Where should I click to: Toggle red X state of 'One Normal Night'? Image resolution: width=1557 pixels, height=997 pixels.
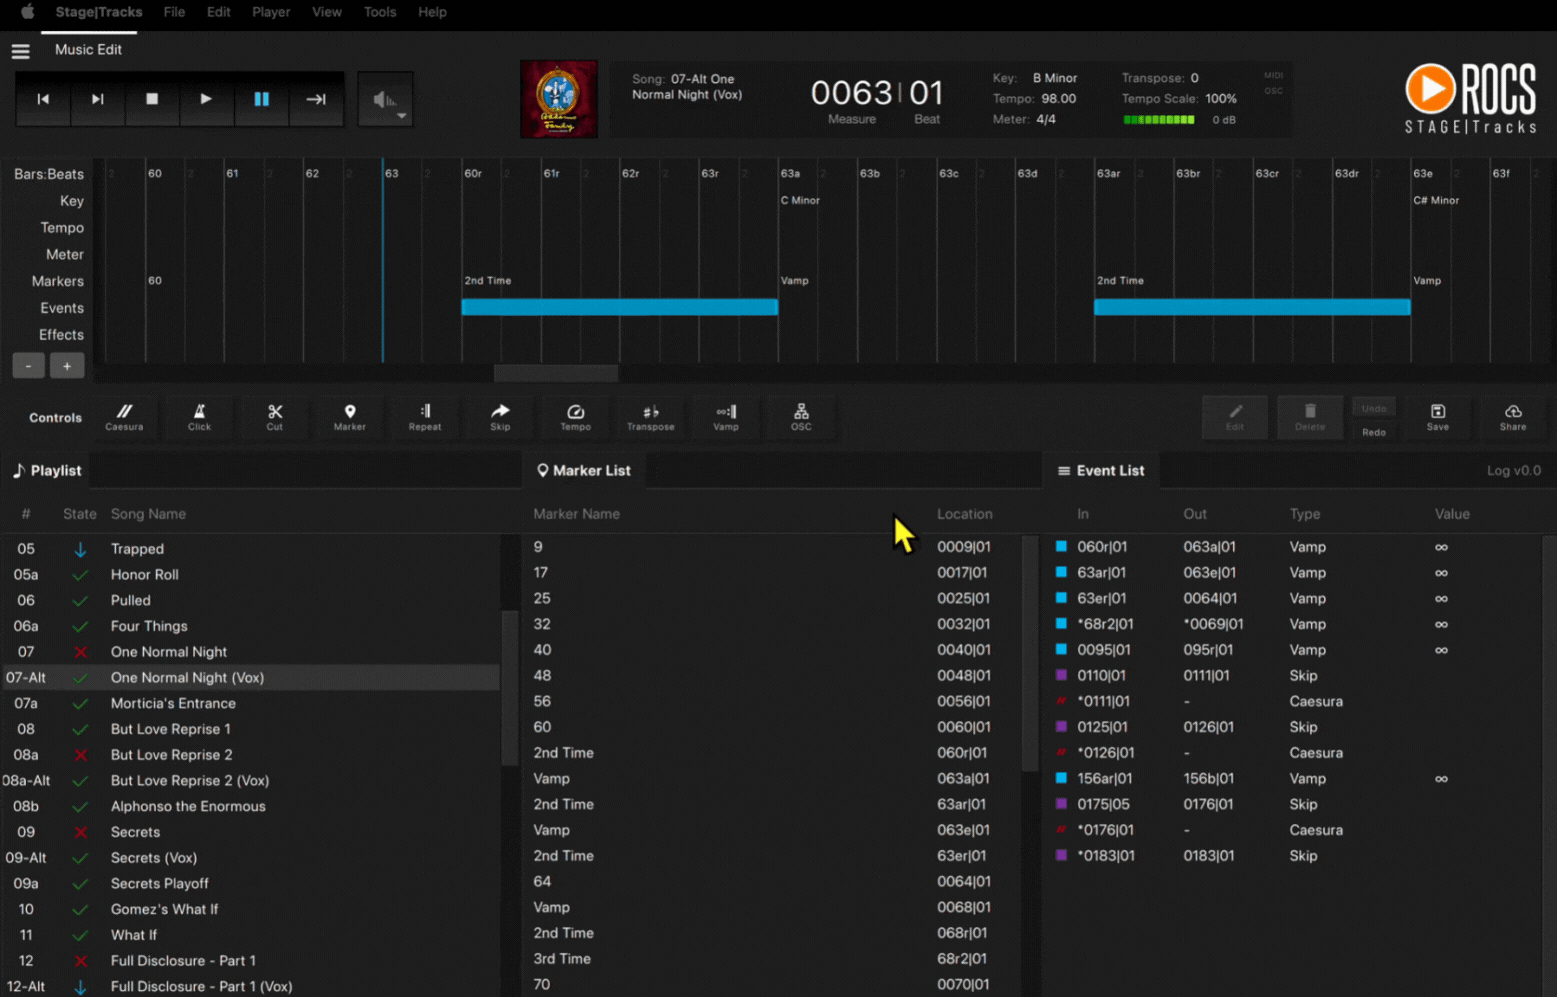coord(81,652)
